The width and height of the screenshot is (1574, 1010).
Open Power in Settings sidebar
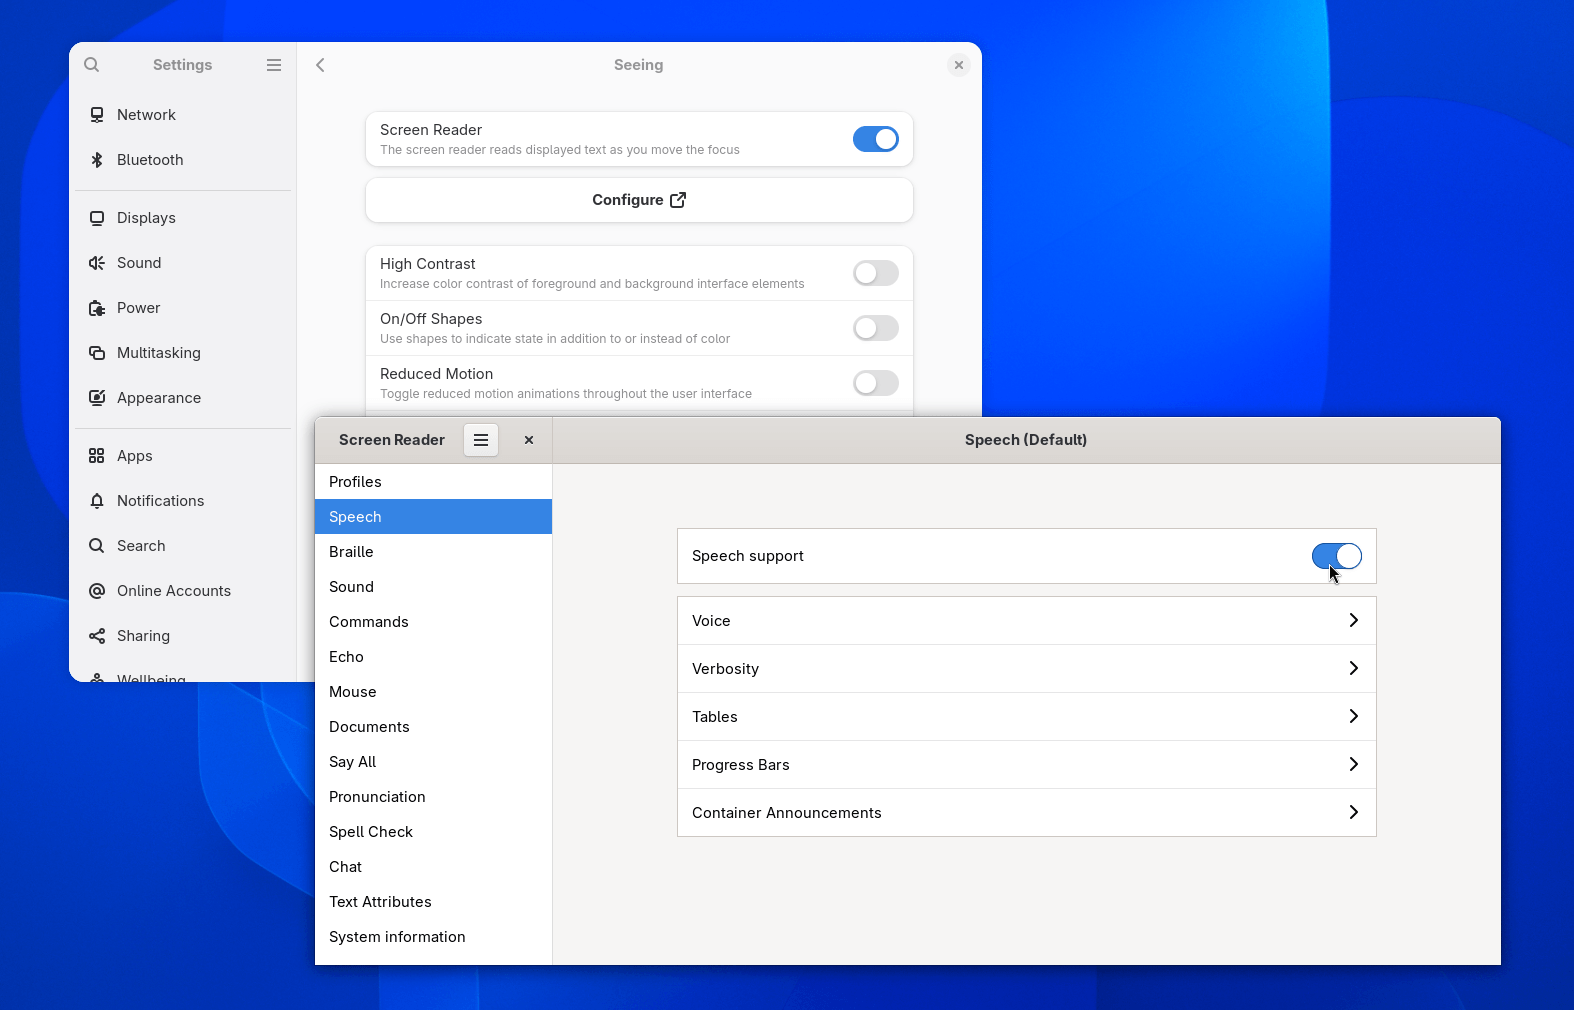point(184,308)
